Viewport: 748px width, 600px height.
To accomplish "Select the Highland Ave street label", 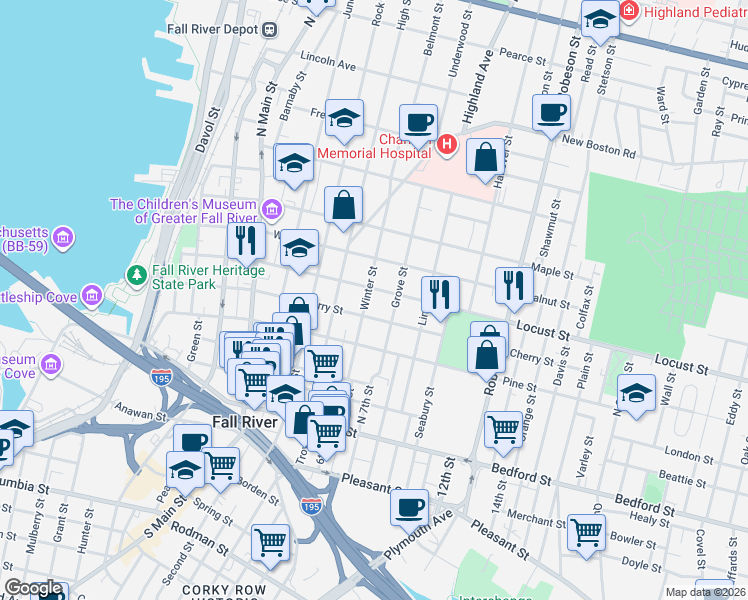I will [478, 86].
